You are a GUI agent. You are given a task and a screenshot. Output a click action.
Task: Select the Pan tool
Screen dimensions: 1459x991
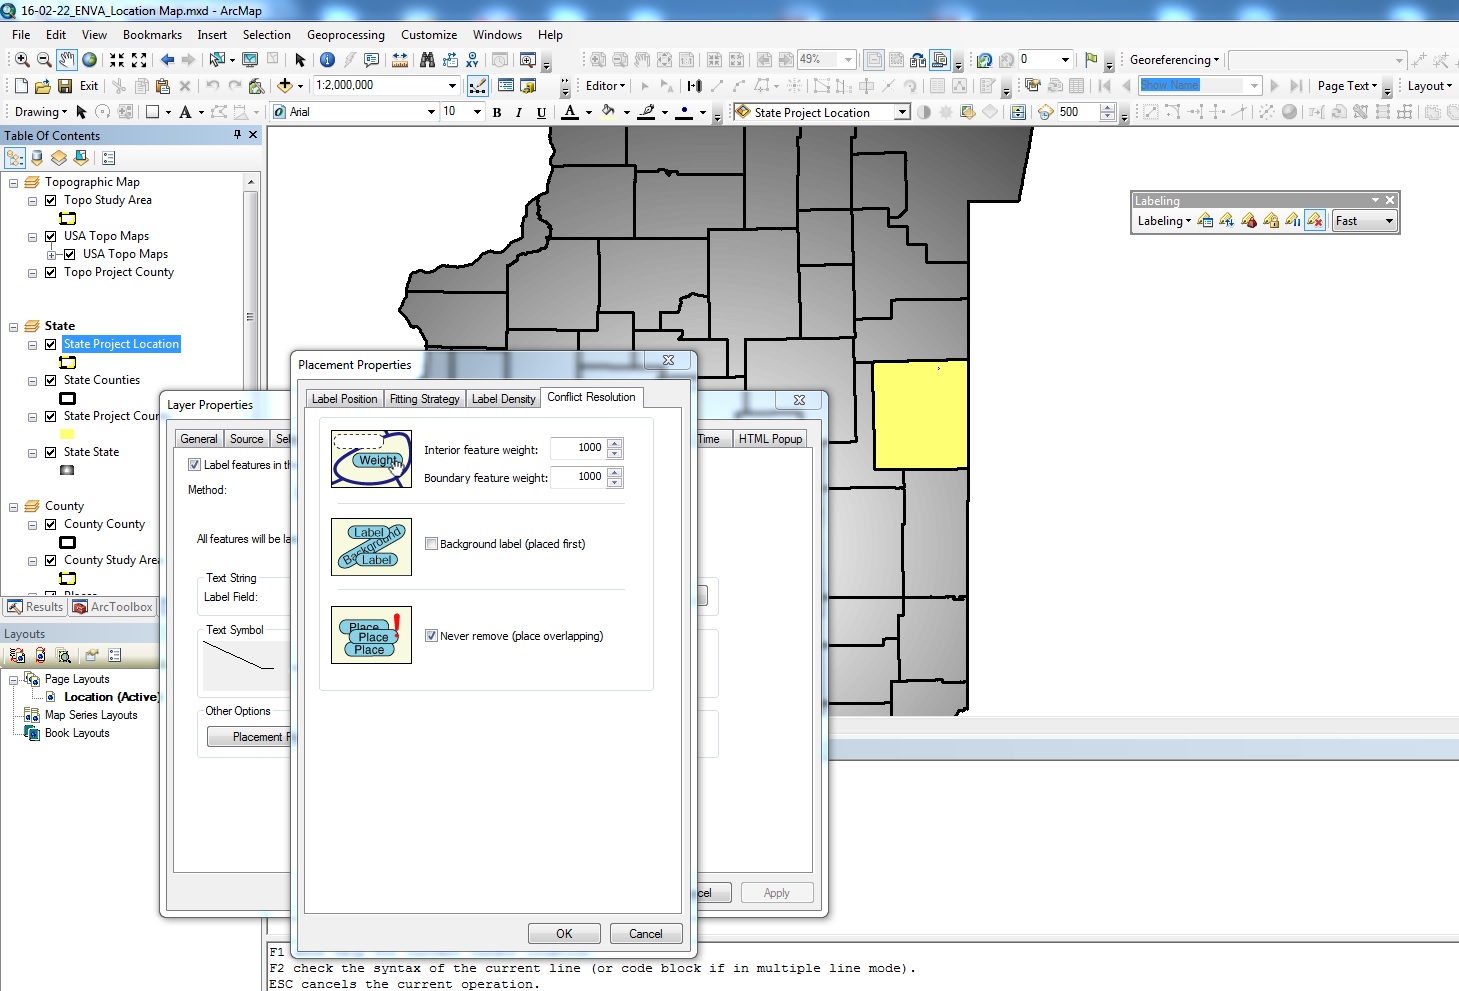tap(67, 59)
